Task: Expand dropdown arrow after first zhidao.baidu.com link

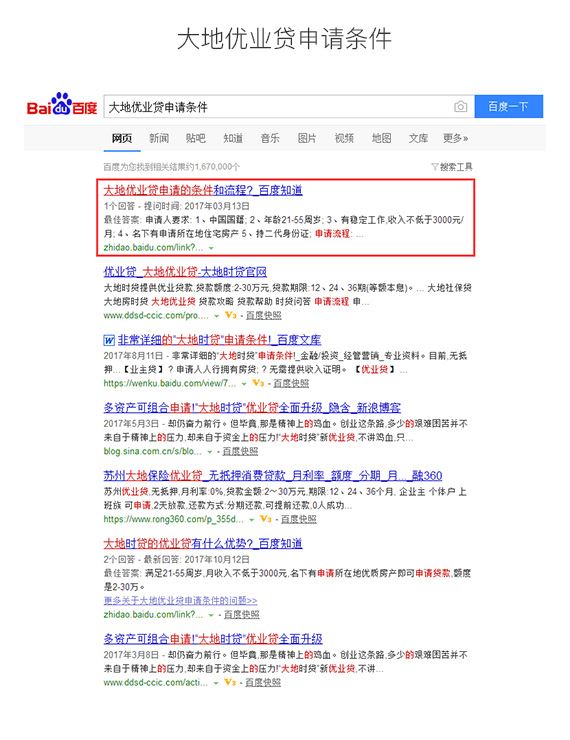Action: pyautogui.click(x=211, y=248)
